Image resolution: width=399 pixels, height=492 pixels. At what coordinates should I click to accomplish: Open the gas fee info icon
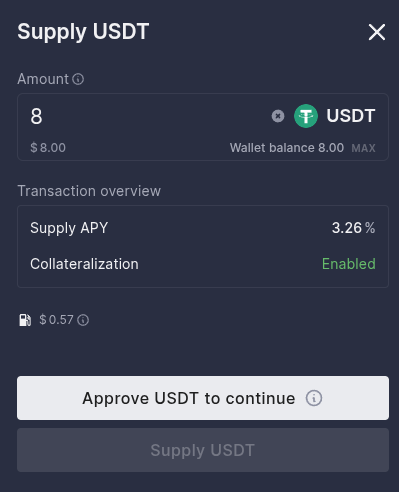[83, 320]
